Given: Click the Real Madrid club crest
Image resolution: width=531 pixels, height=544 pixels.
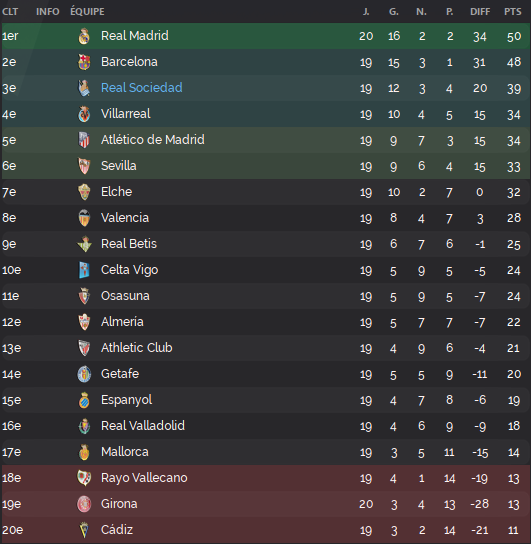Looking at the screenshot, I should click(84, 36).
